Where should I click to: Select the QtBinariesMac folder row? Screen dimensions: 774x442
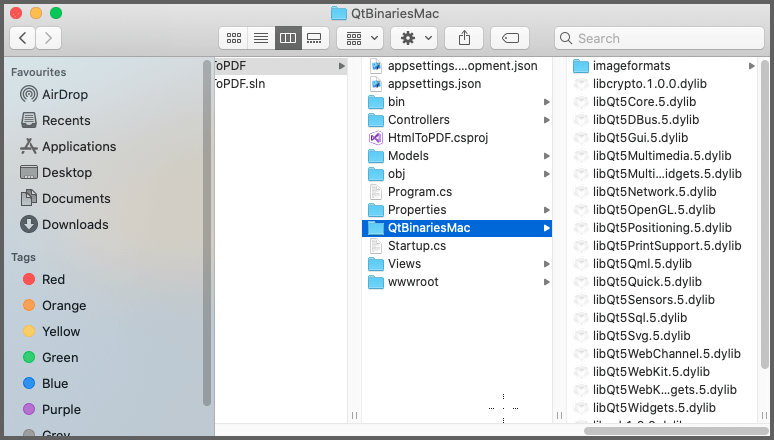point(457,228)
